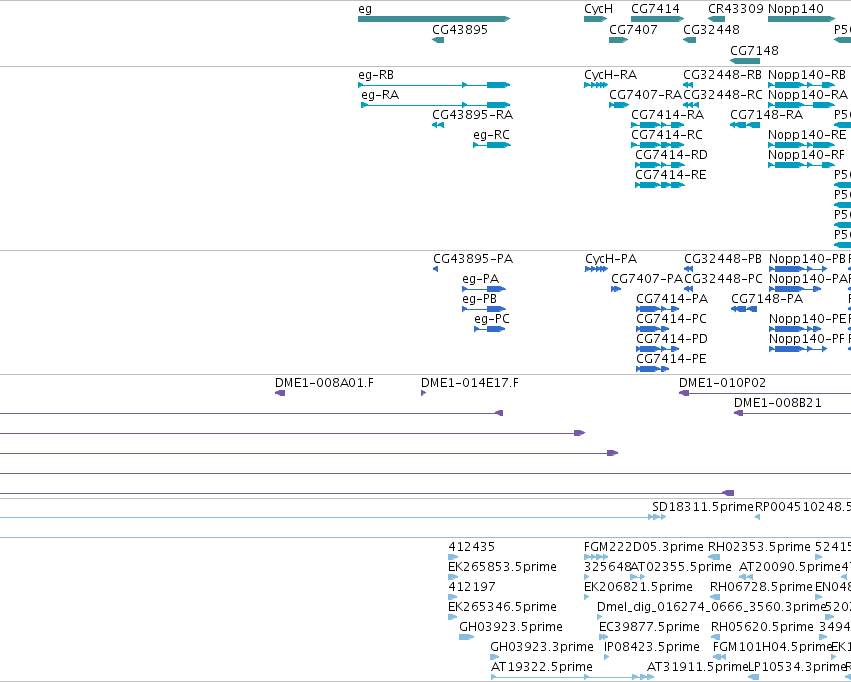Click the CG7148-RA transcript label

(766, 115)
